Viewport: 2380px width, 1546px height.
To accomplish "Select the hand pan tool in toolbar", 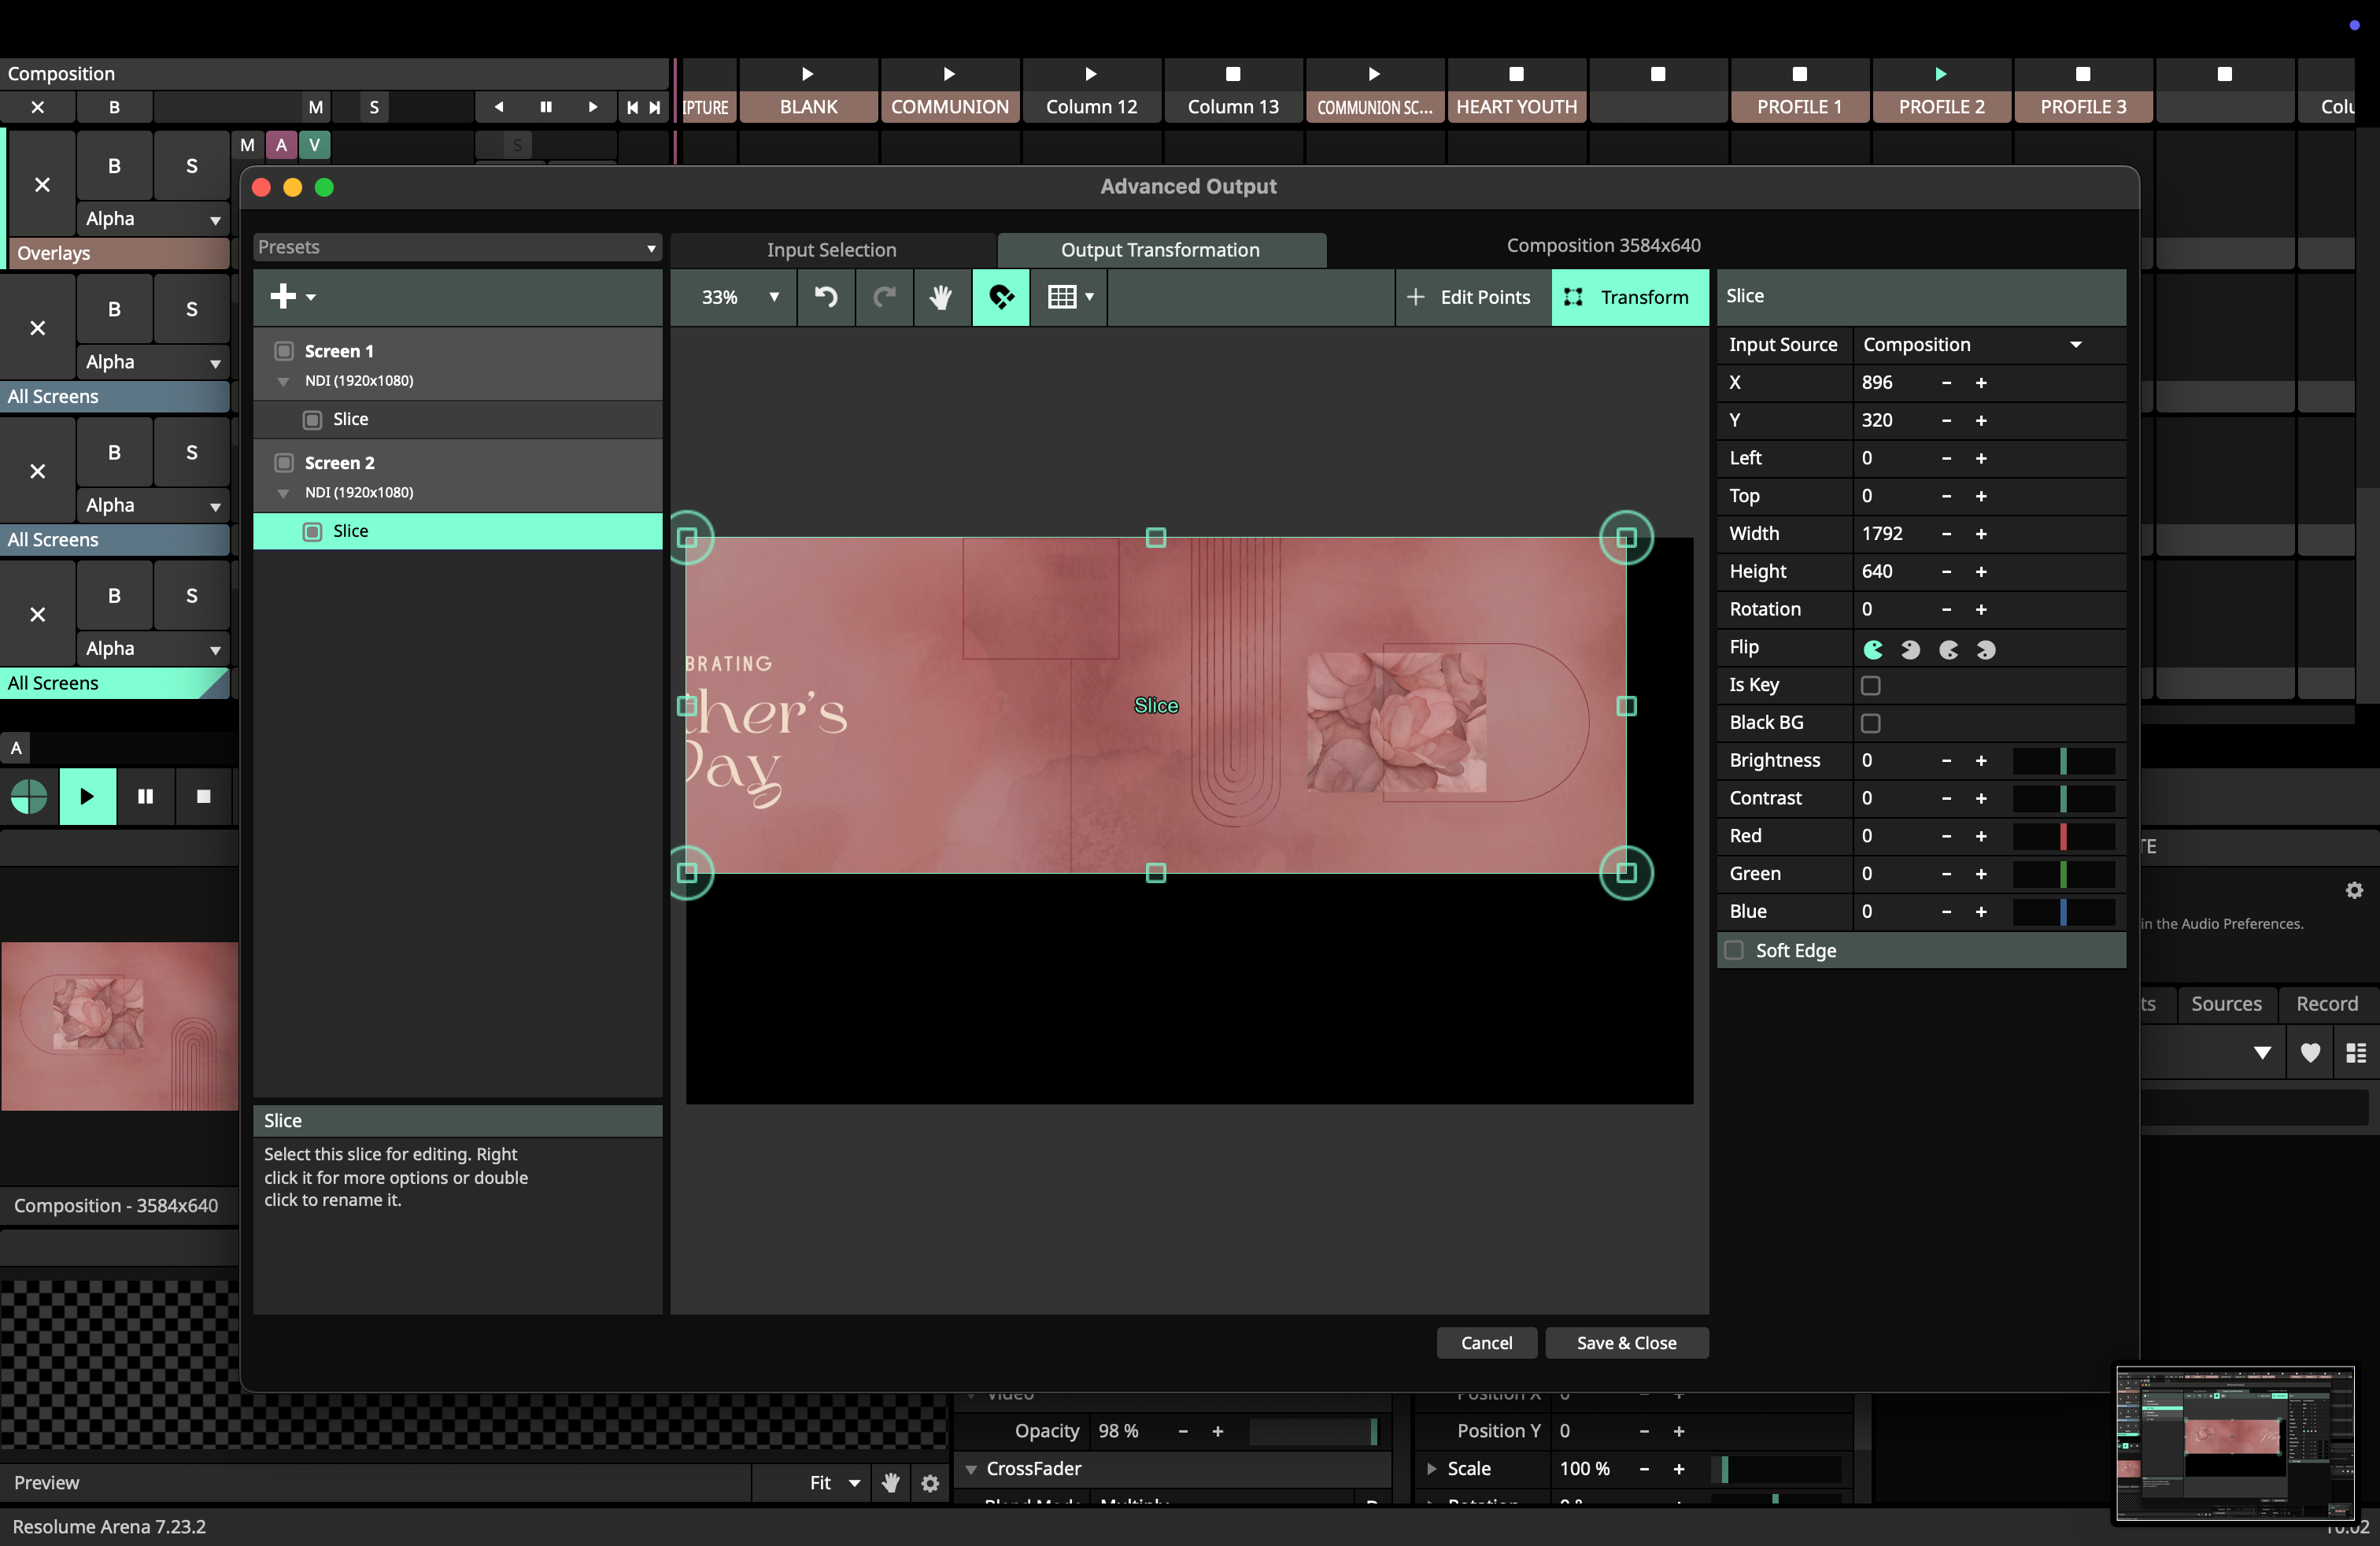I will click(x=940, y=297).
